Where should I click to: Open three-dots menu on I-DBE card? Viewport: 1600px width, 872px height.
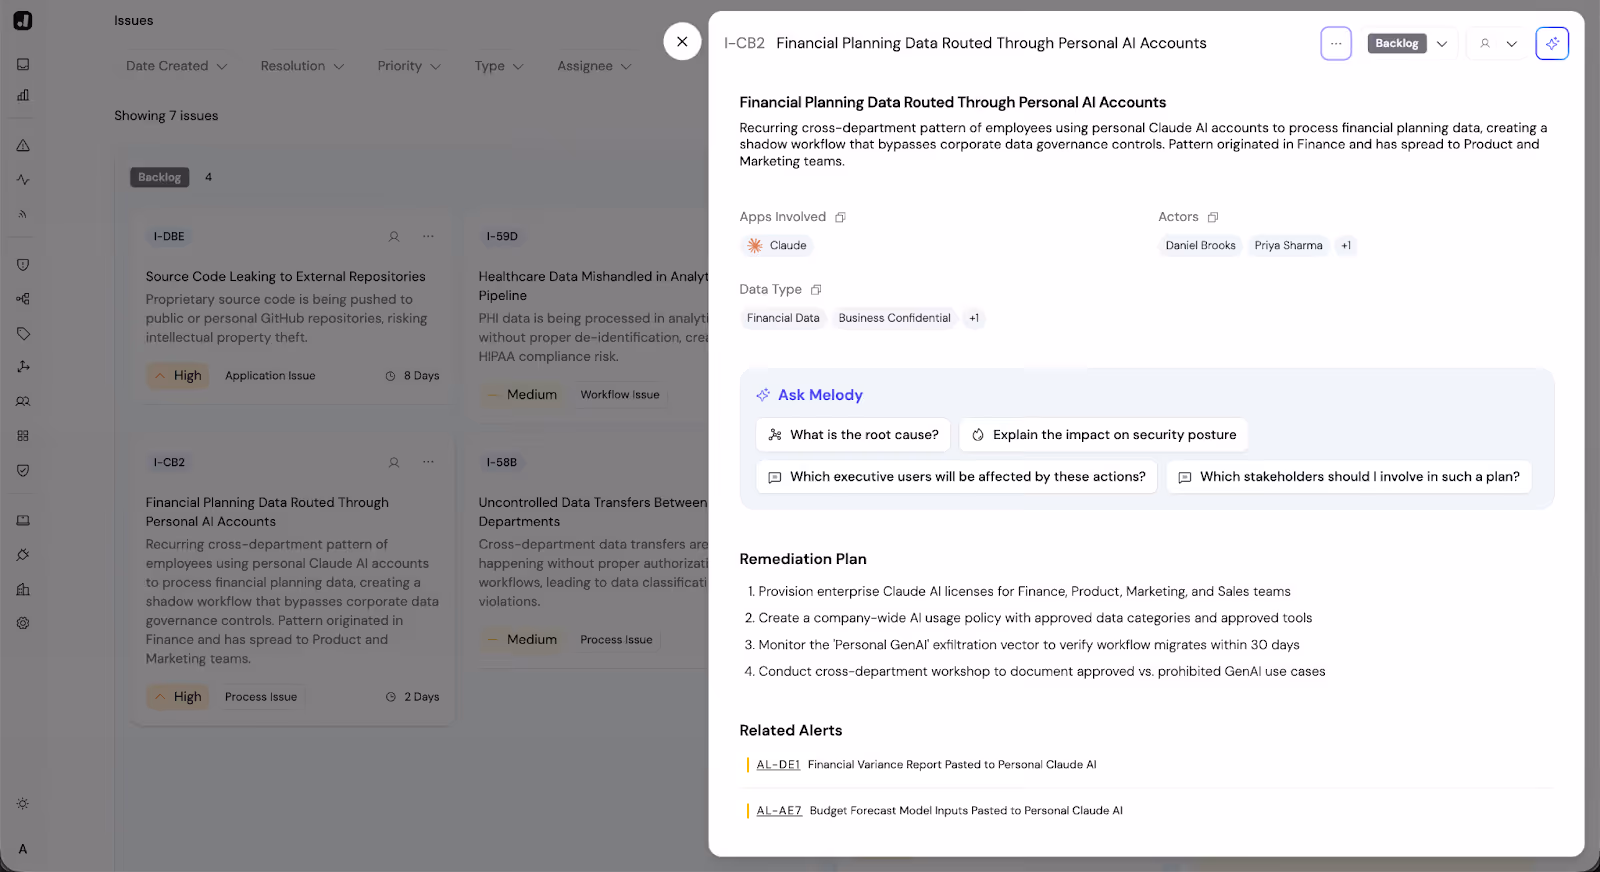click(x=428, y=237)
